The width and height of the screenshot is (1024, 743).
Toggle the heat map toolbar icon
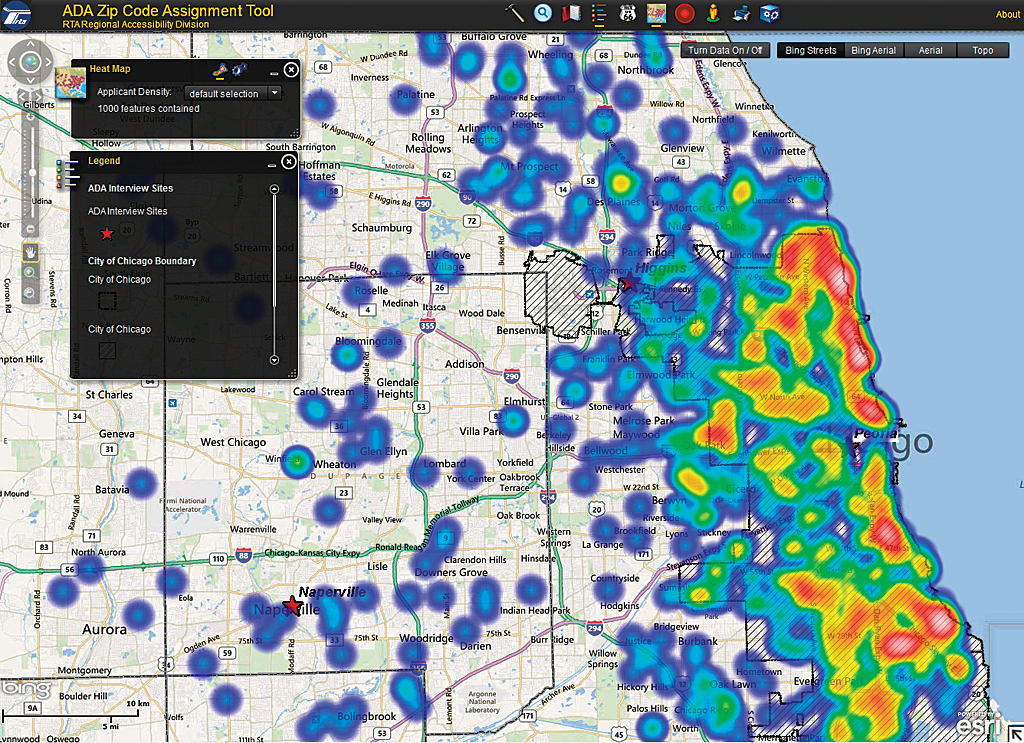click(x=656, y=14)
